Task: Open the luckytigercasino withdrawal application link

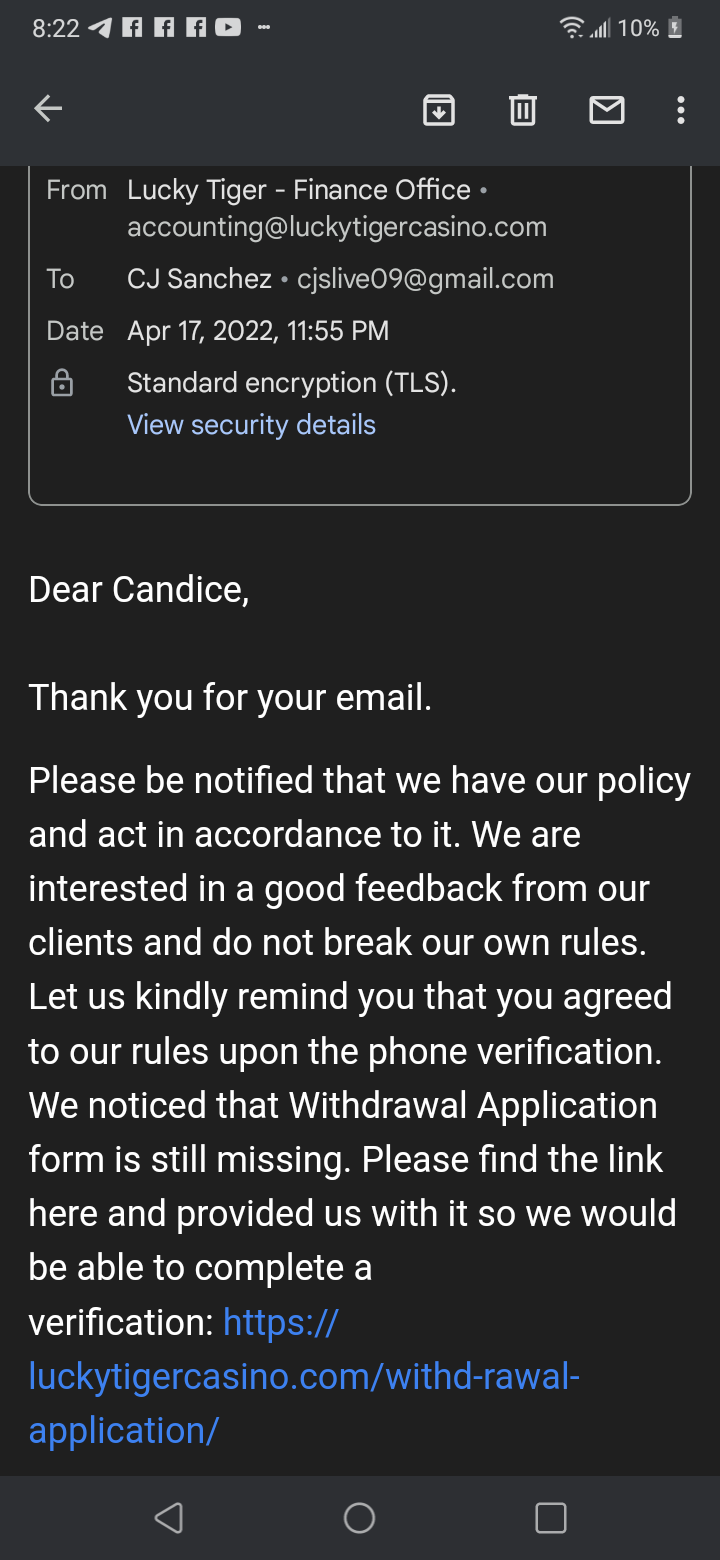Action: (304, 1377)
